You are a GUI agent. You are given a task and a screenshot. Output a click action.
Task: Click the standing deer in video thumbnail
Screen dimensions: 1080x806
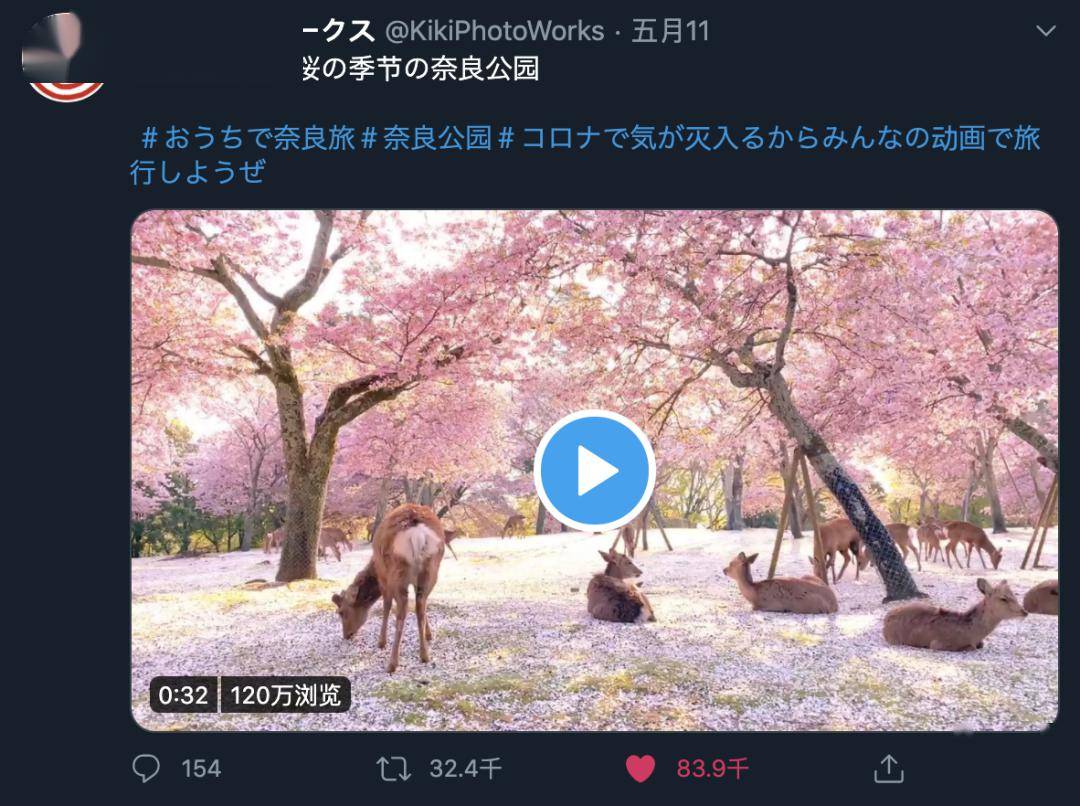[394, 582]
